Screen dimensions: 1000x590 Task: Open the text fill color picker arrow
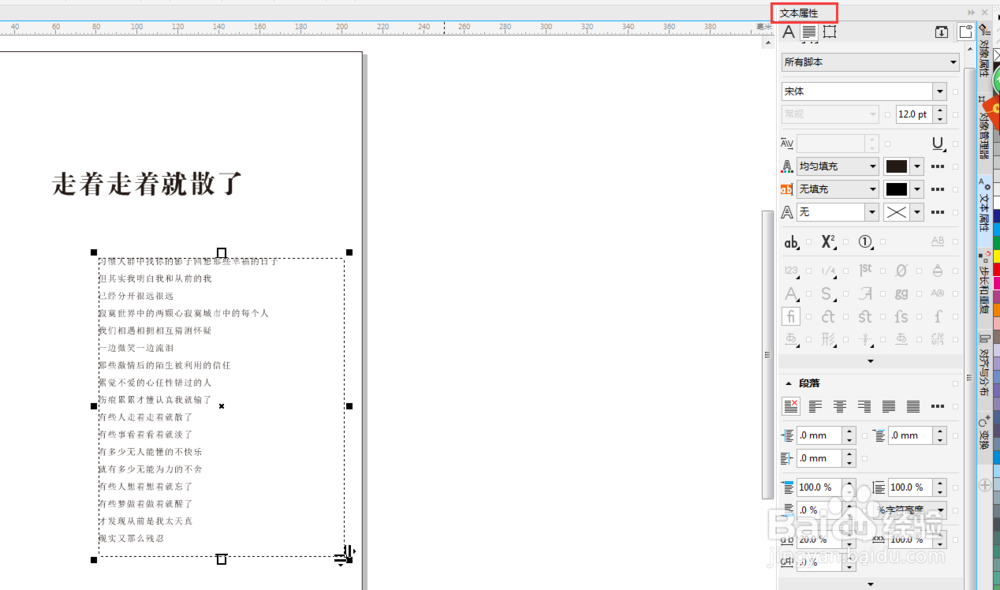(x=917, y=166)
